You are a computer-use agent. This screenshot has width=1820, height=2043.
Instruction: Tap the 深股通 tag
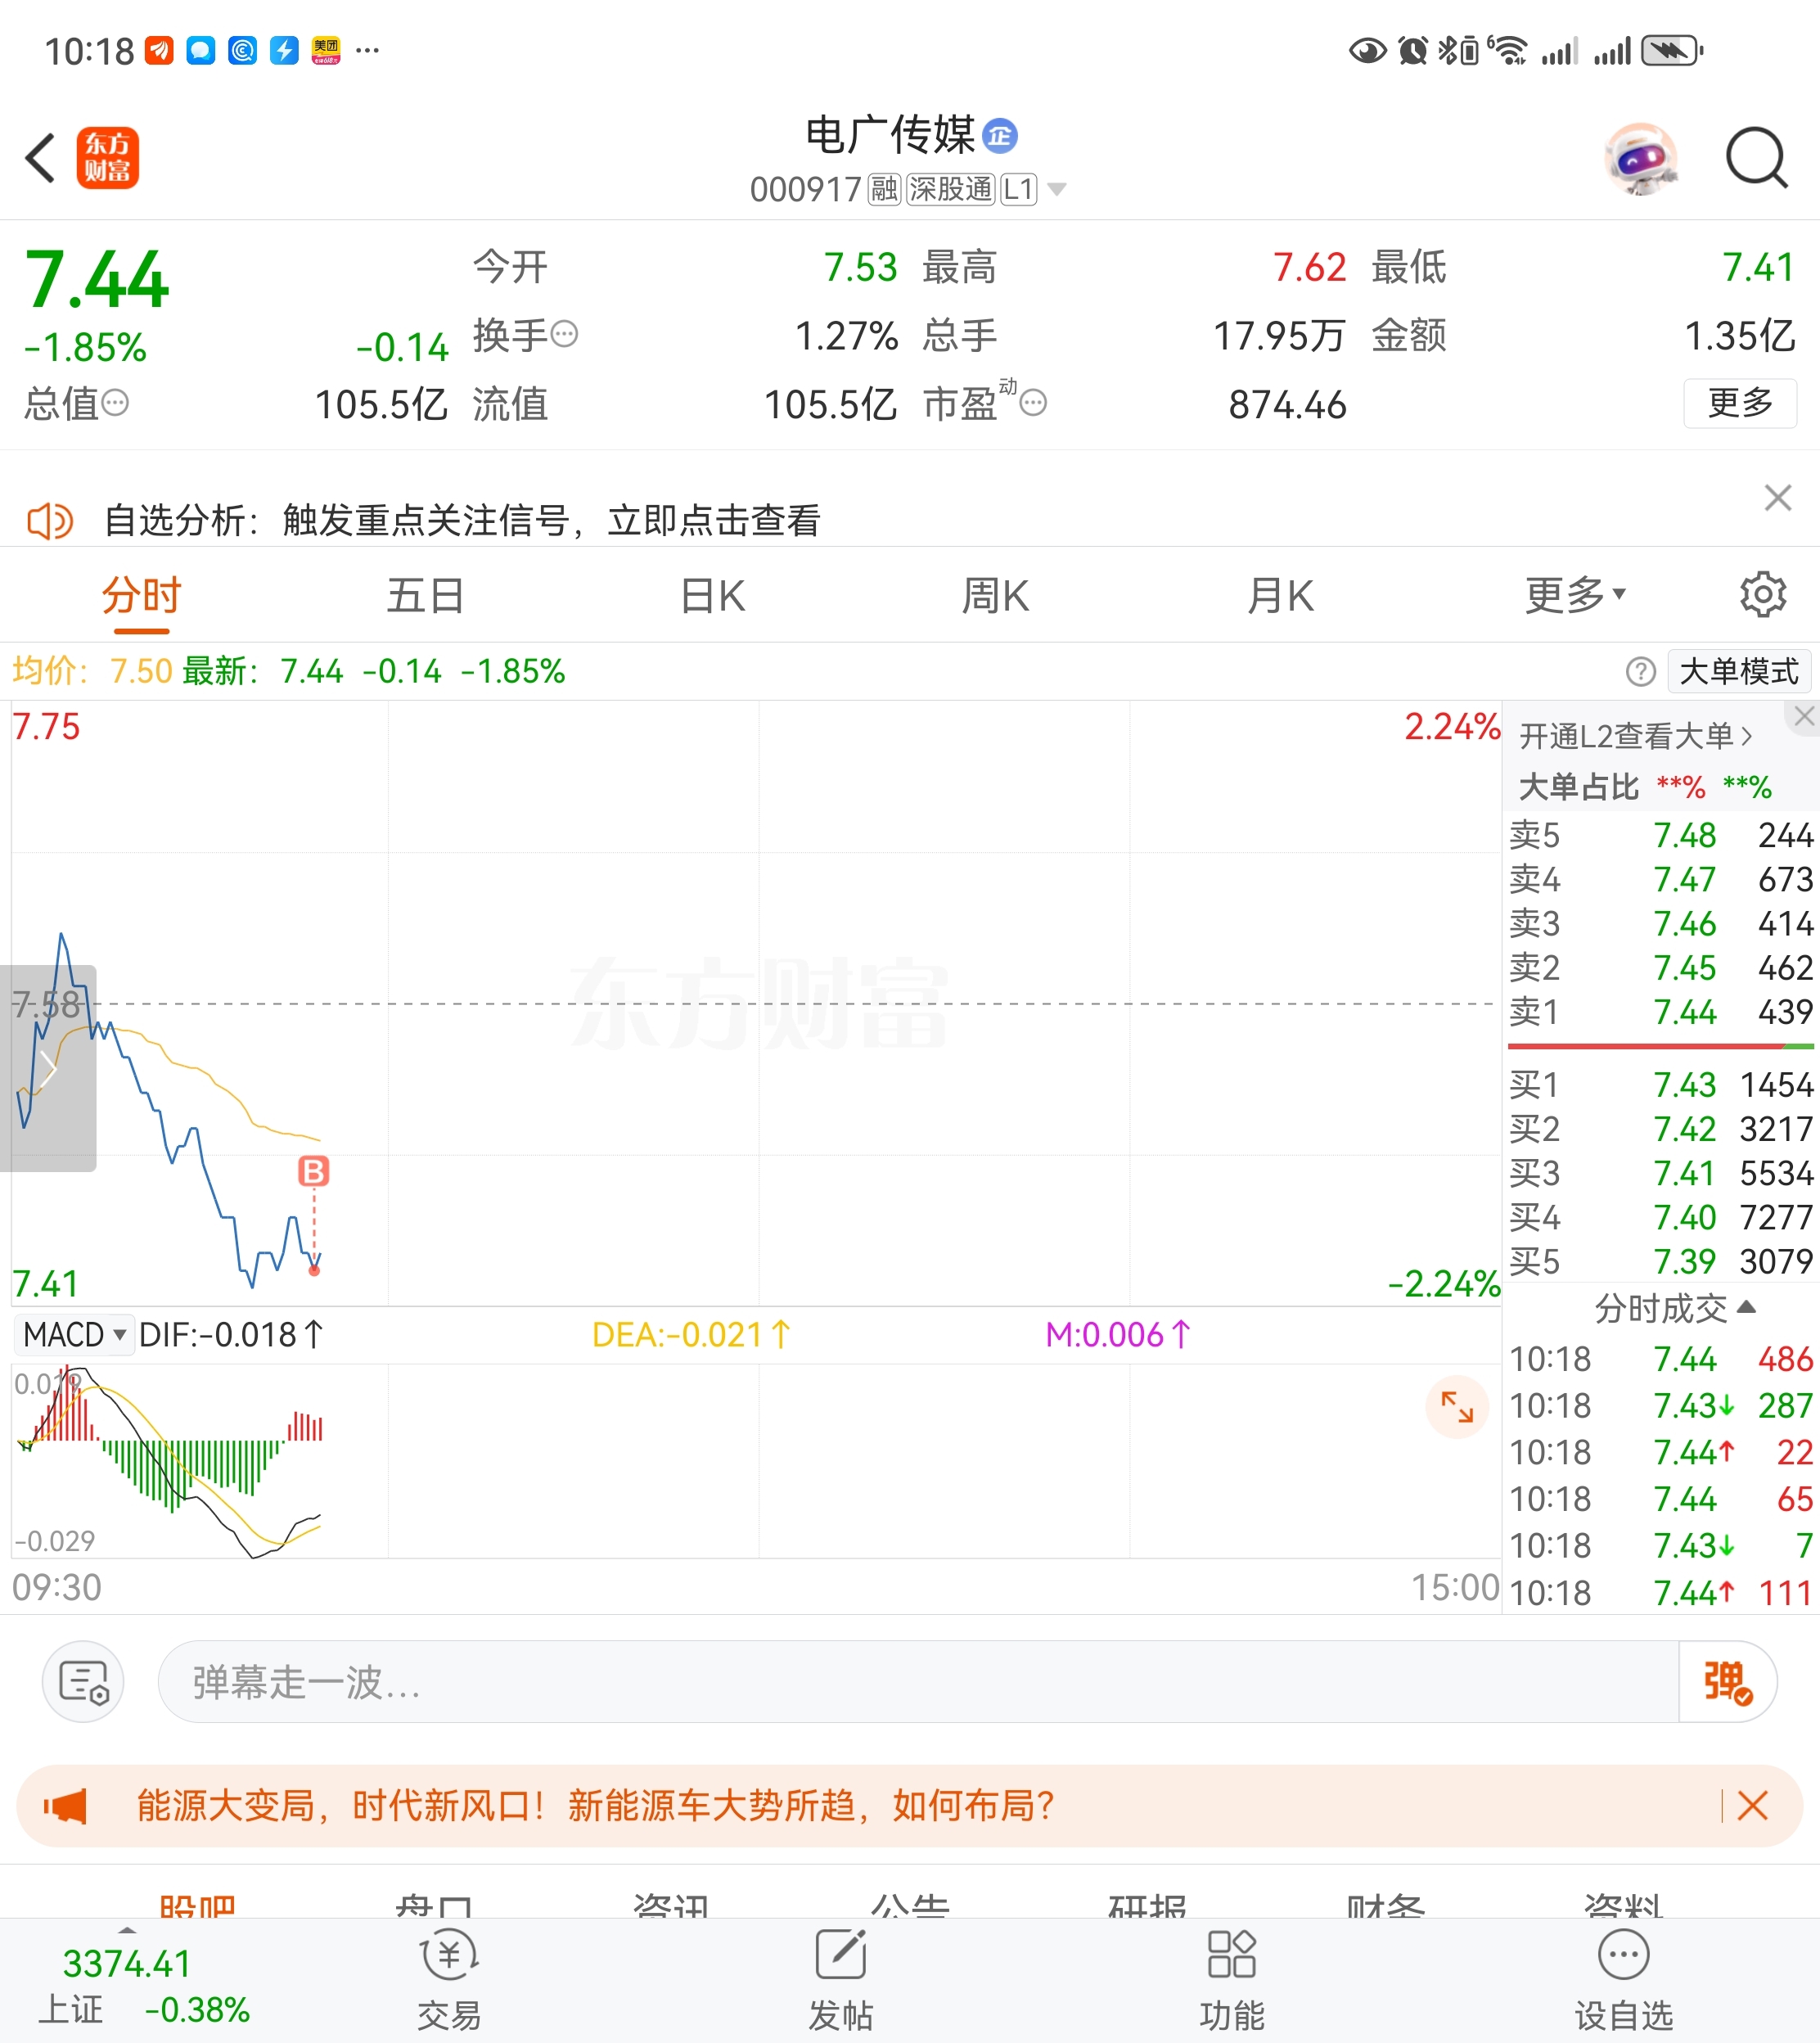[951, 188]
